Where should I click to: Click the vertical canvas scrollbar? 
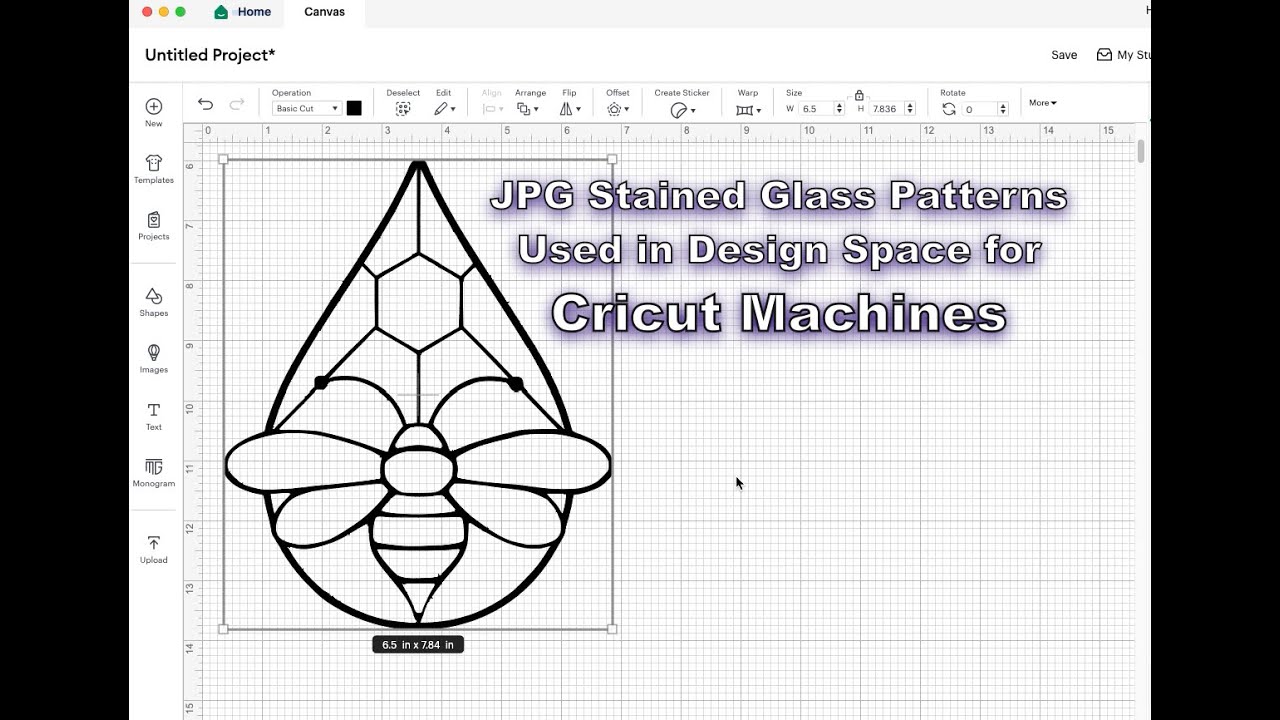point(1140,151)
